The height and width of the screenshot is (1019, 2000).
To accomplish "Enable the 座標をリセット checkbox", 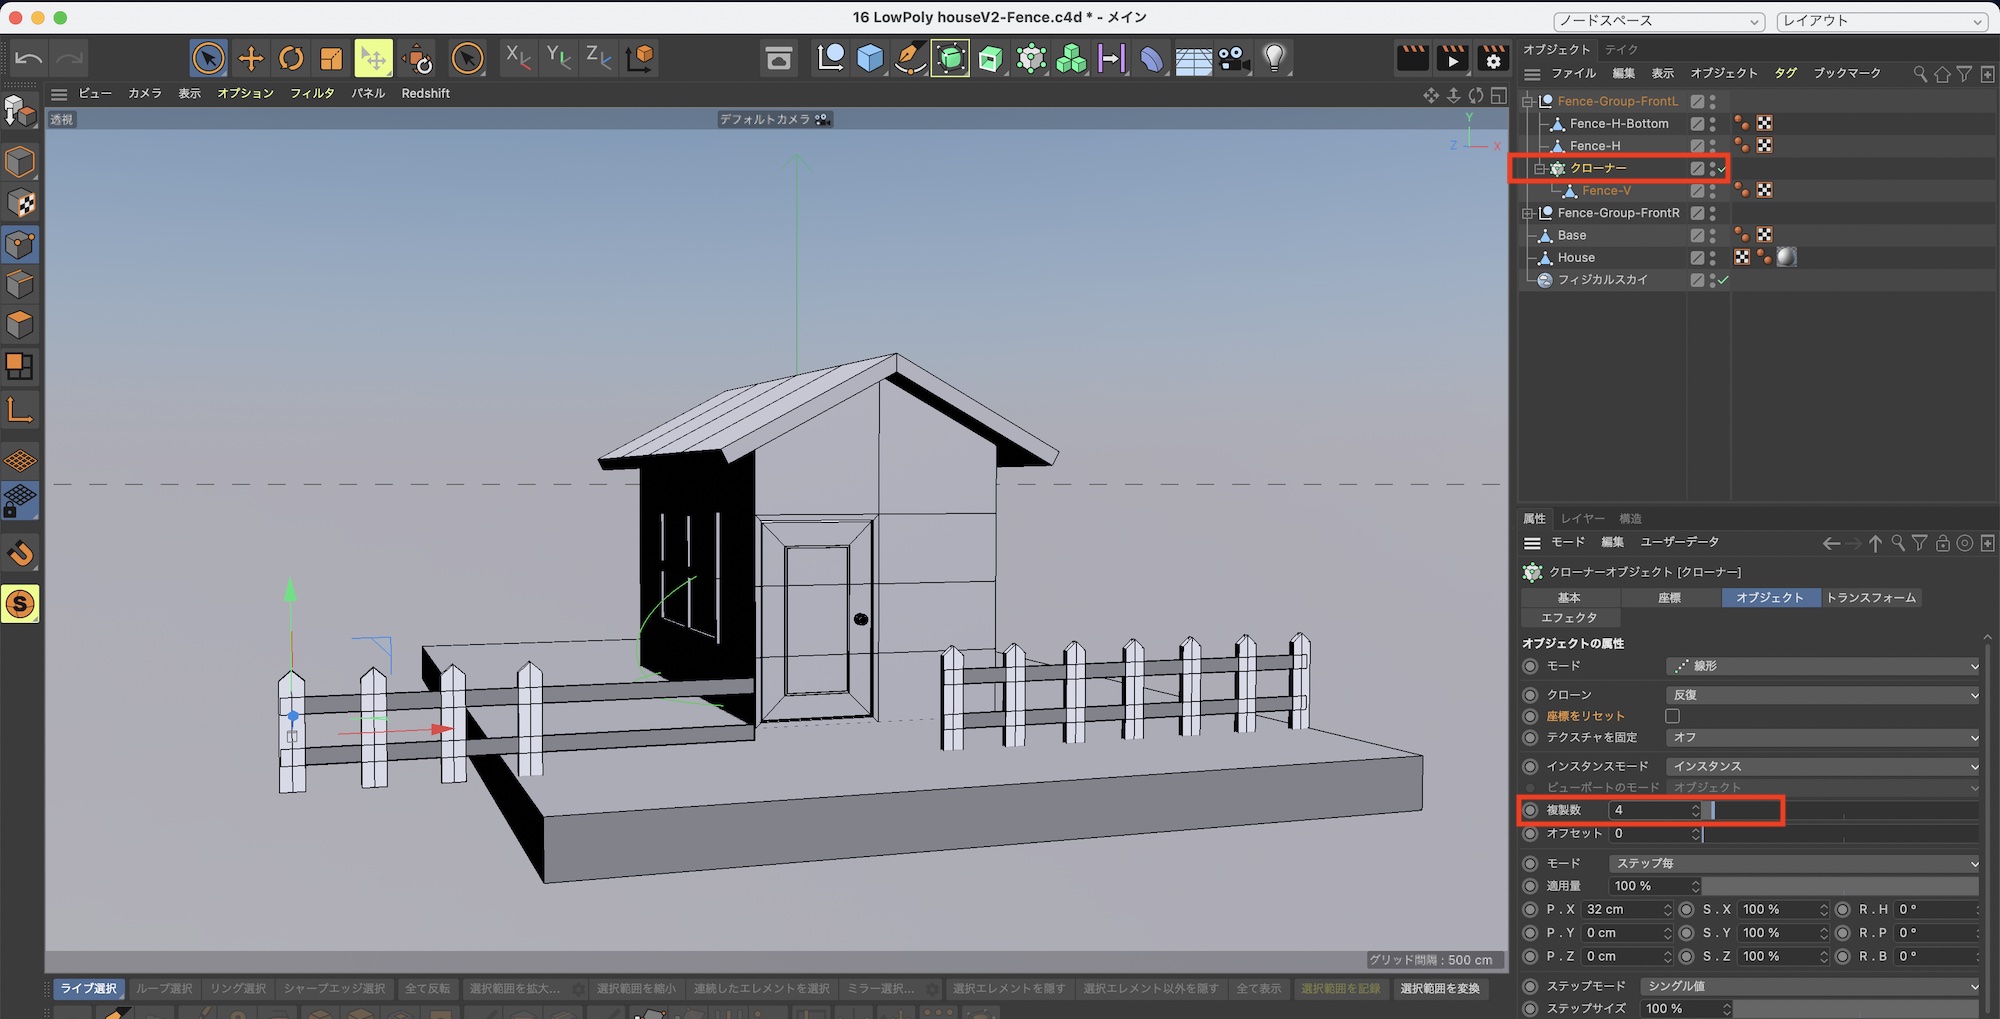I will click(1672, 716).
